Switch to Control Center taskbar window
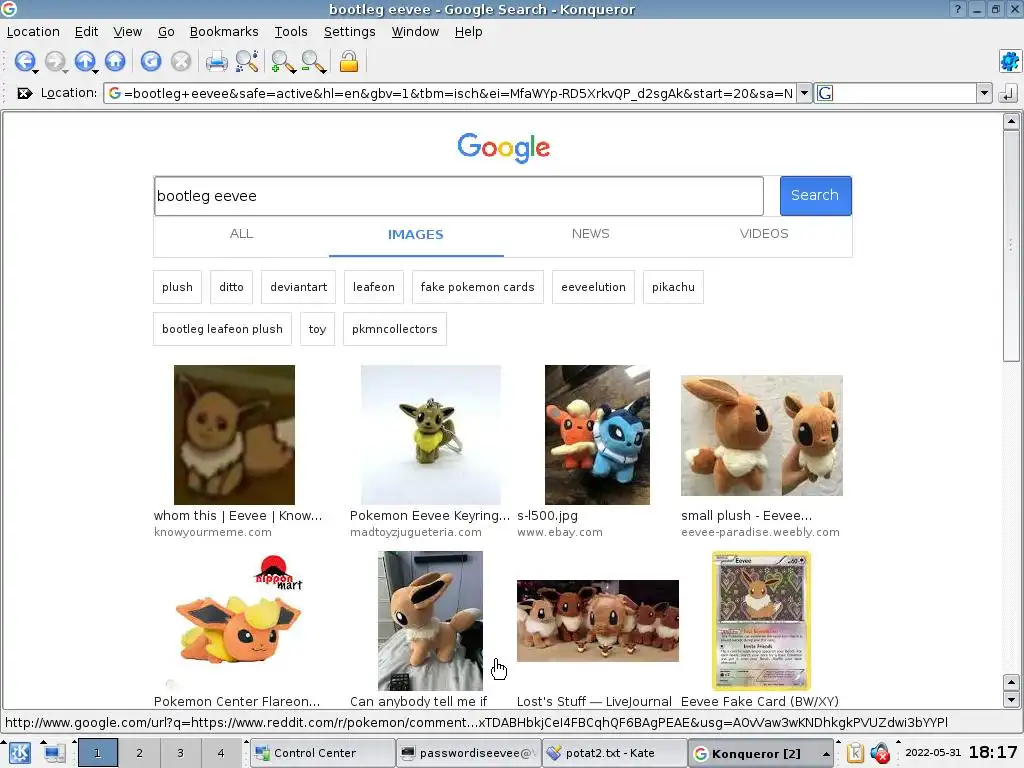 (323, 753)
